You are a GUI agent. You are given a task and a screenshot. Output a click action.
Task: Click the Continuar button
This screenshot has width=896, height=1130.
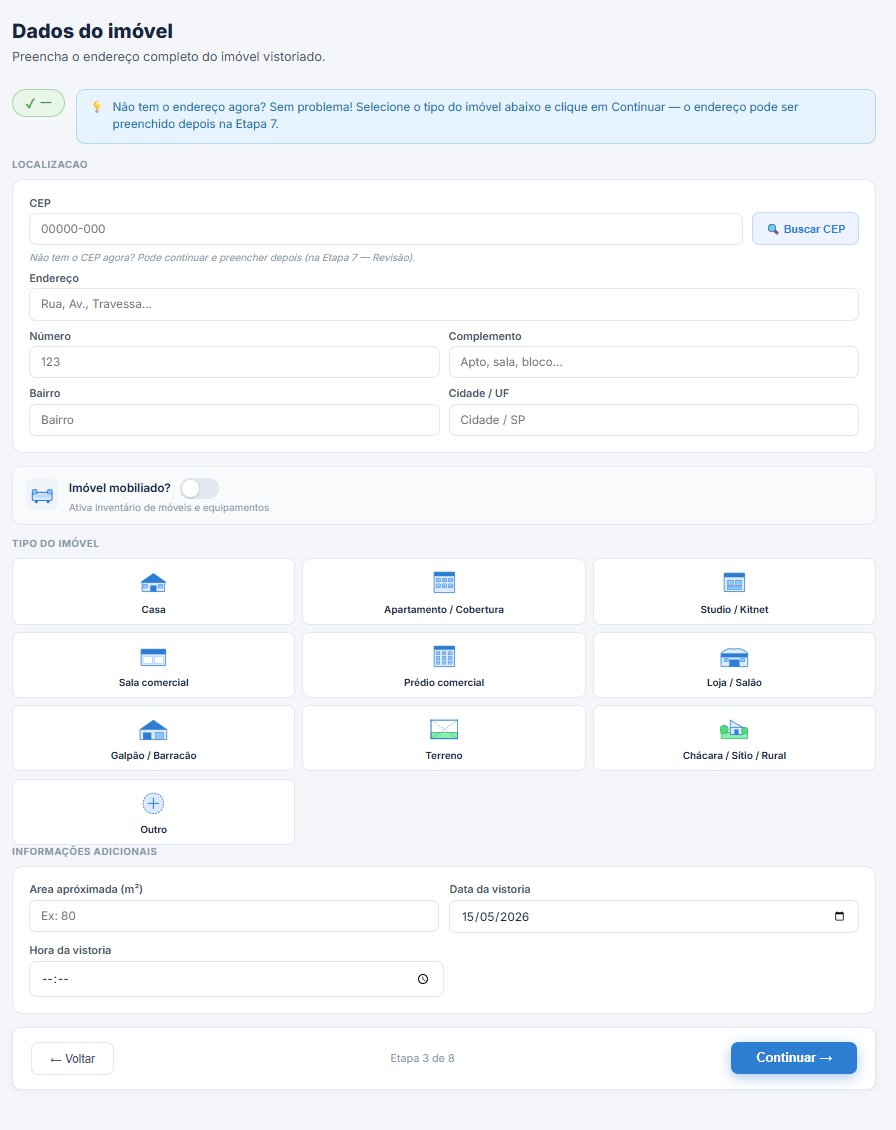coord(794,1057)
